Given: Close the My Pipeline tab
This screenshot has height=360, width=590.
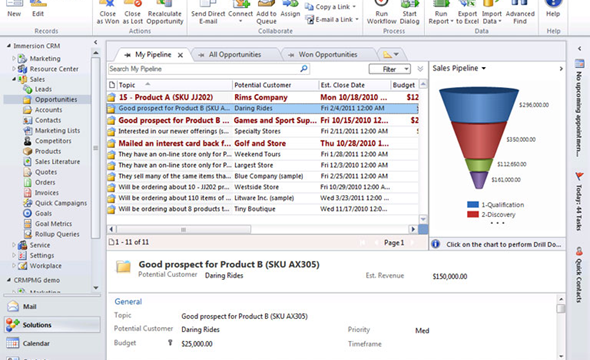Looking at the screenshot, I should pos(180,55).
